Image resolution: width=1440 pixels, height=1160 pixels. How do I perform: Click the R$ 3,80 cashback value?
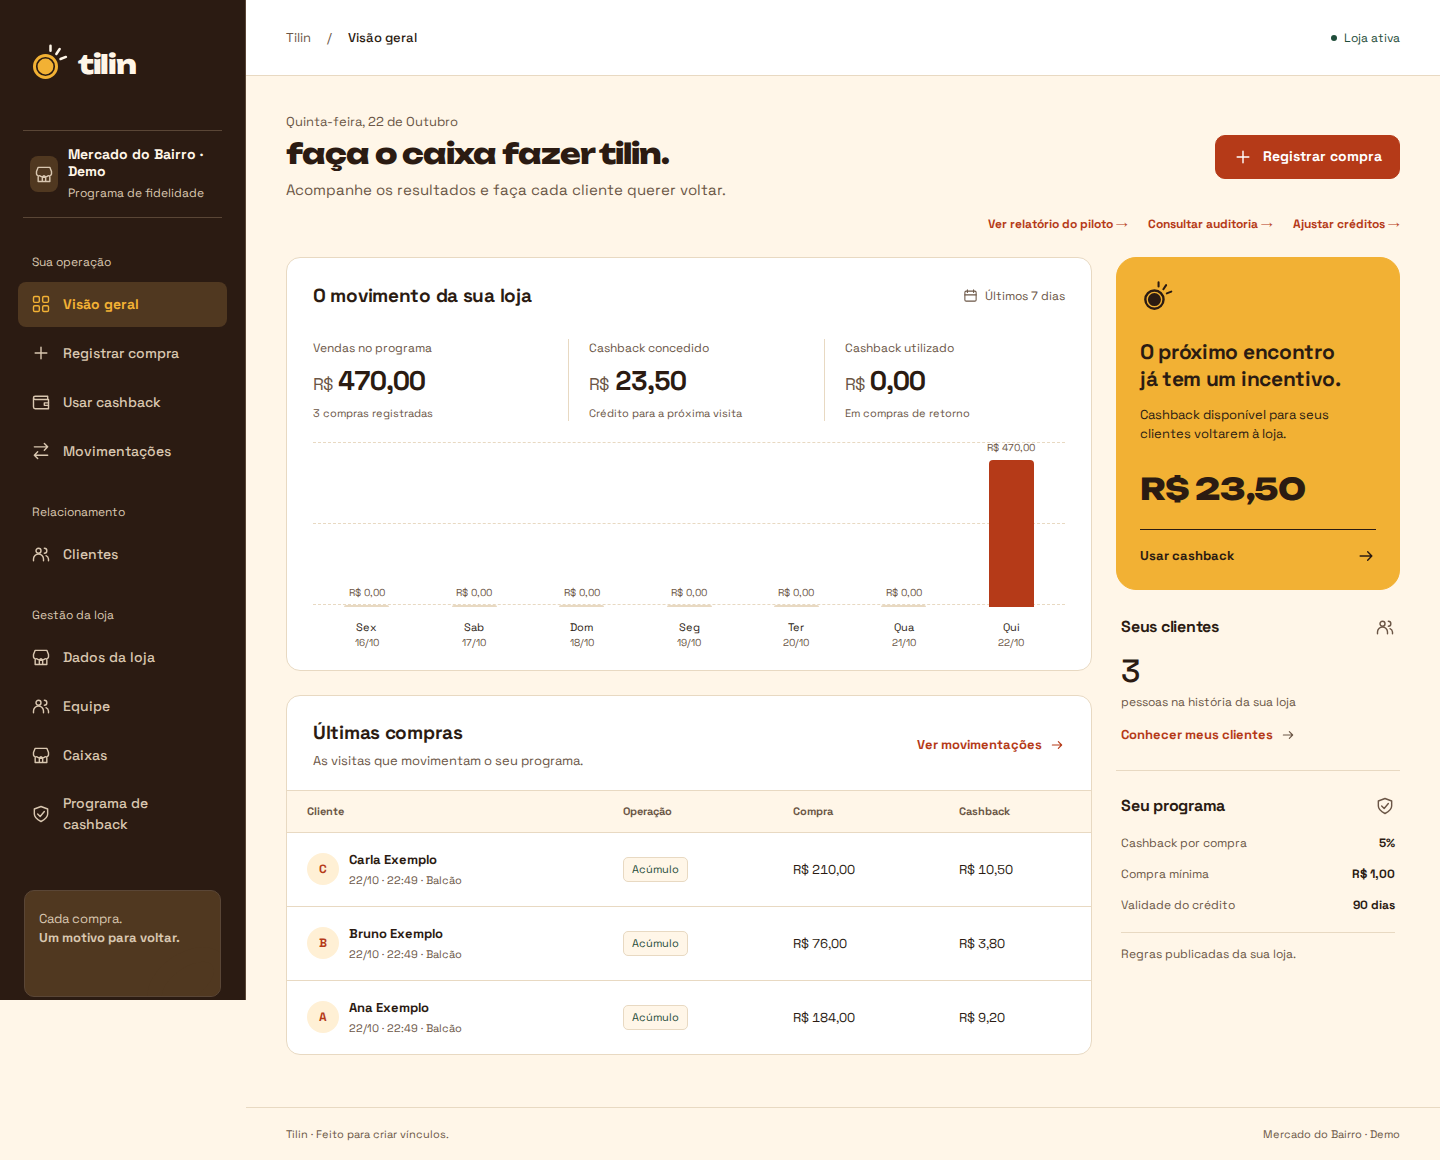(982, 944)
